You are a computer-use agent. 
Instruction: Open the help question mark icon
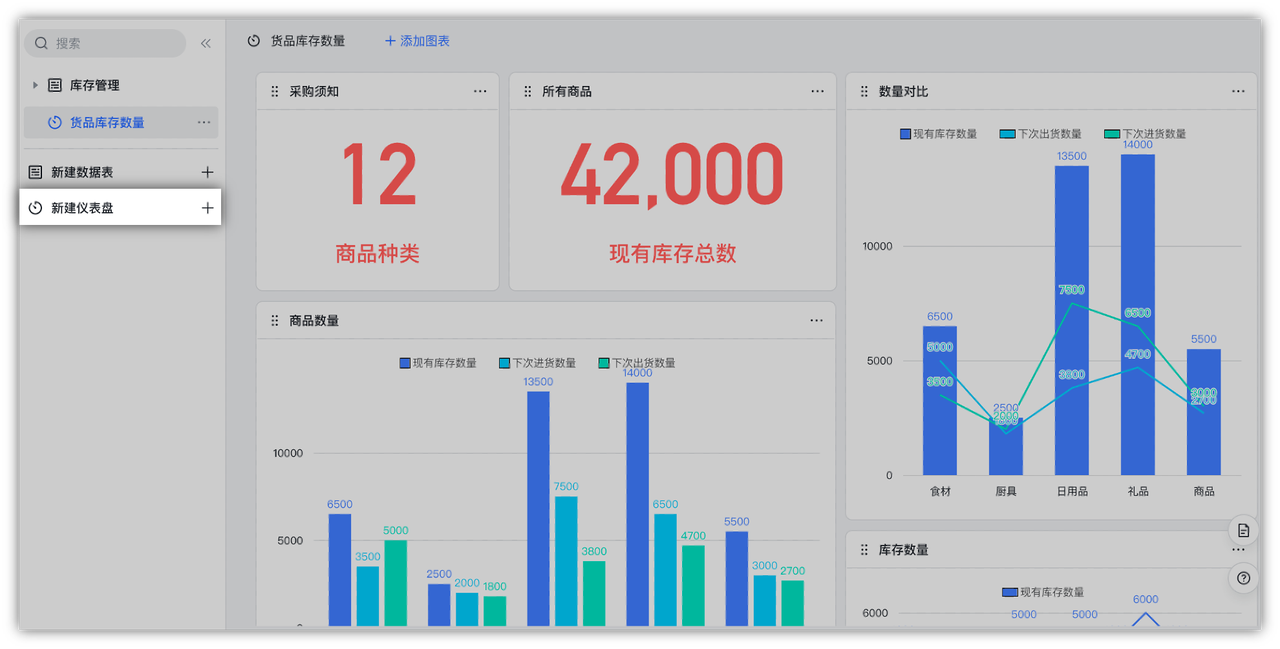point(1243,578)
